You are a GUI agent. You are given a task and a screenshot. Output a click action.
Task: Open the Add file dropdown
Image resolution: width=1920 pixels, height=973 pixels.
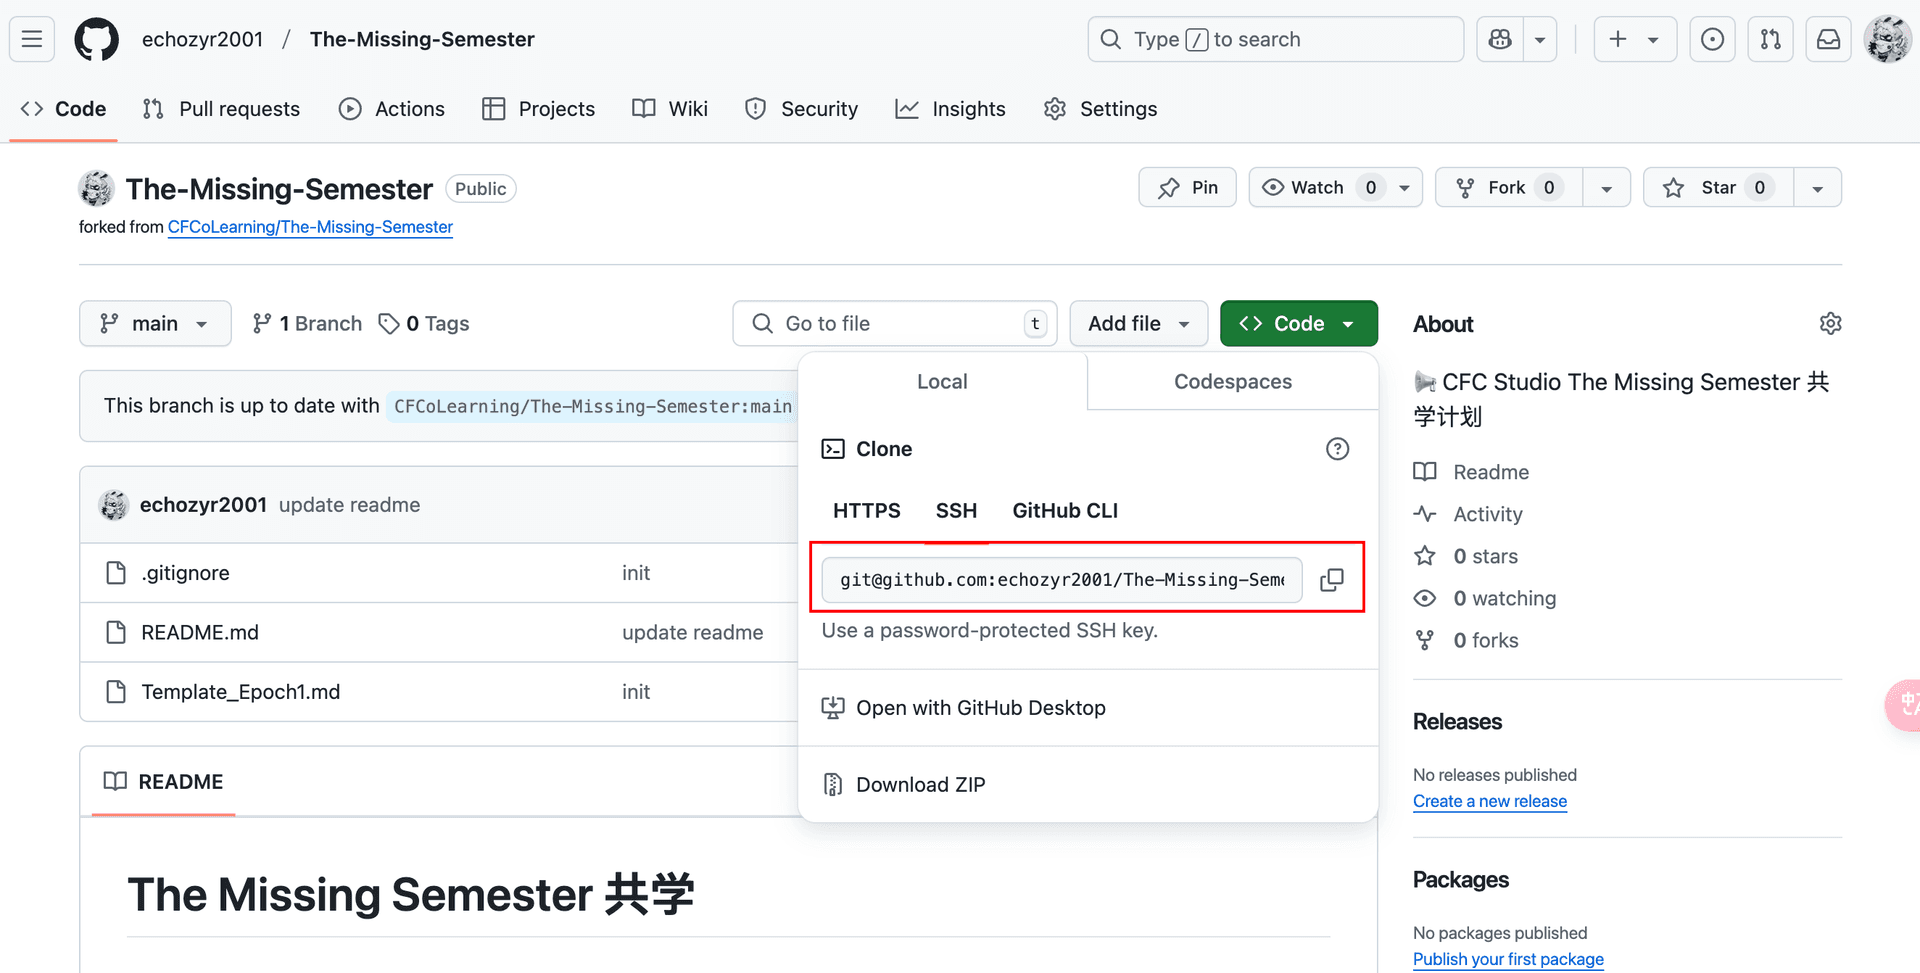1138,324
